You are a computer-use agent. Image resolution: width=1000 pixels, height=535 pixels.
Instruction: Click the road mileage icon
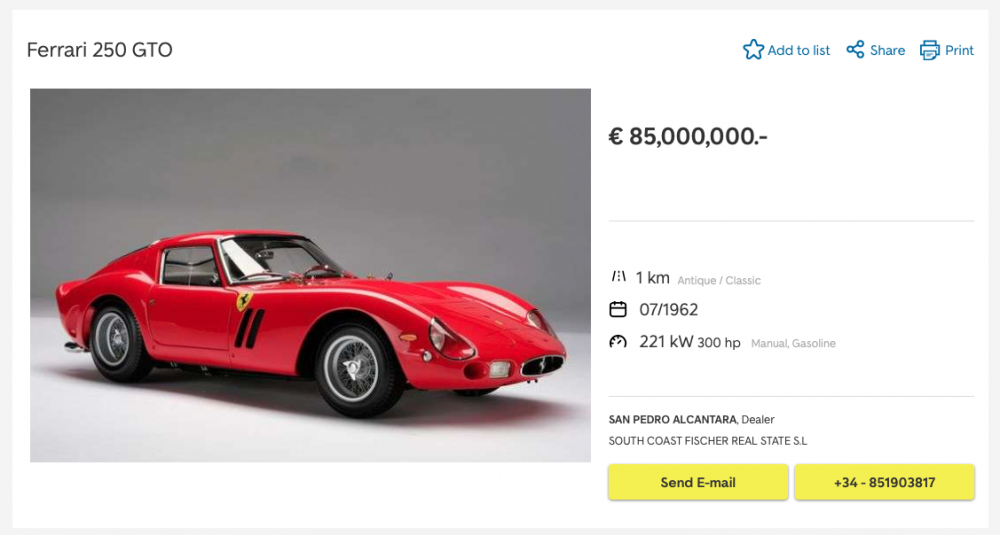(618, 277)
